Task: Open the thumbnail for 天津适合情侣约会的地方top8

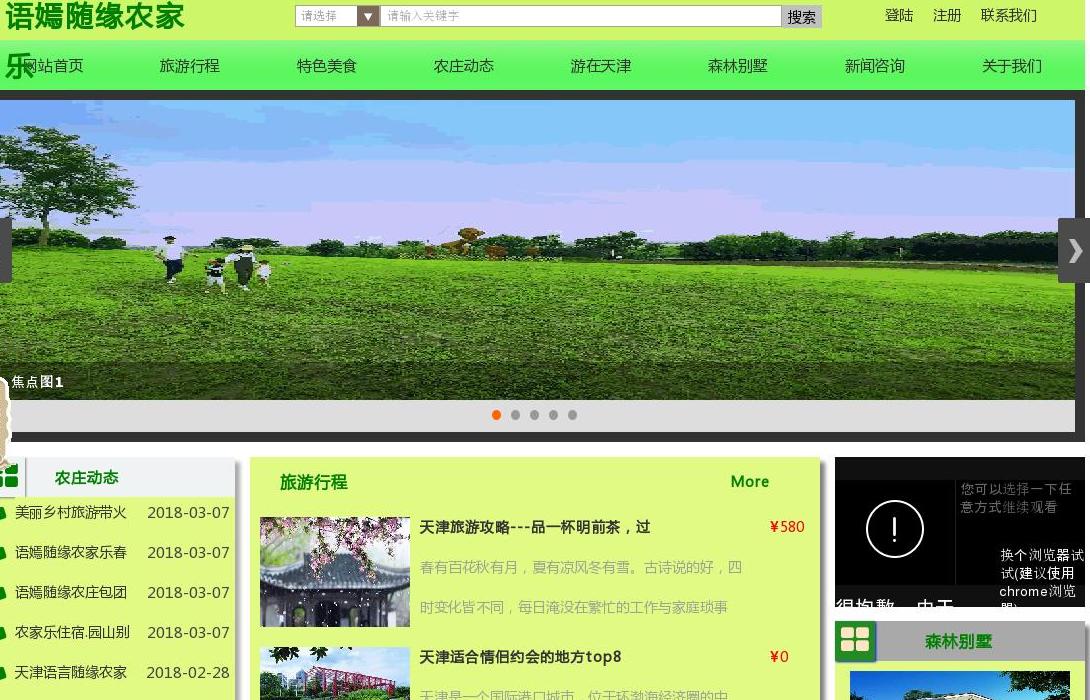Action: pyautogui.click(x=335, y=674)
